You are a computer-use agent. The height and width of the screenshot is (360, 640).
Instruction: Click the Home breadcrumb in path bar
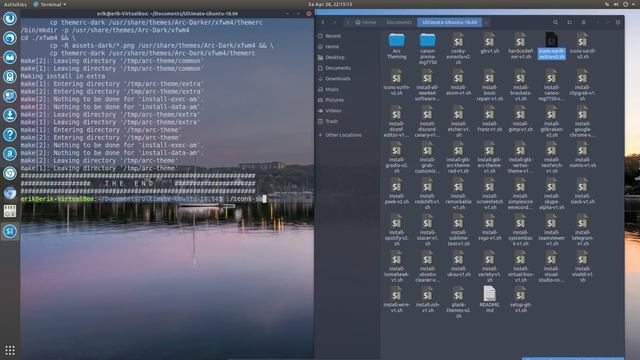[366, 22]
